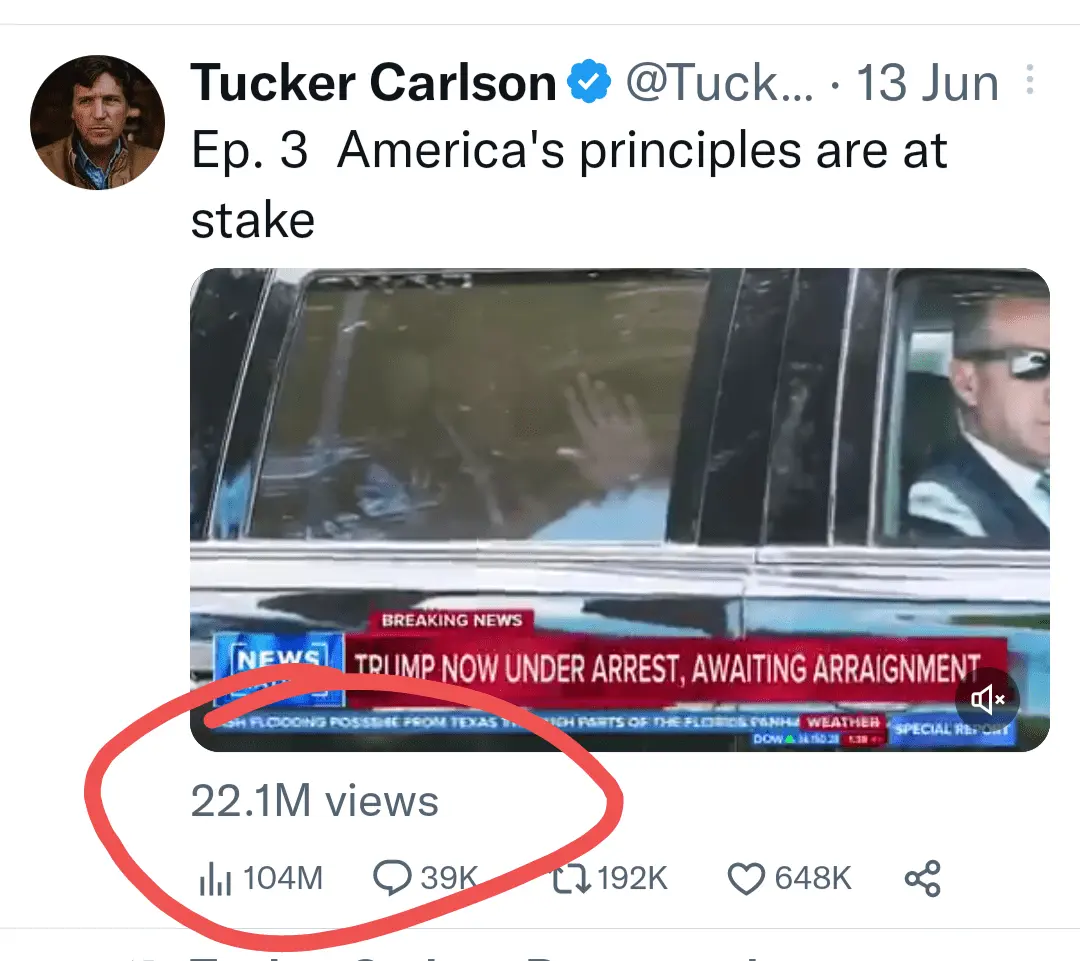Click the 22.1M views label
Screen dimensions: 1080x961
(314, 801)
